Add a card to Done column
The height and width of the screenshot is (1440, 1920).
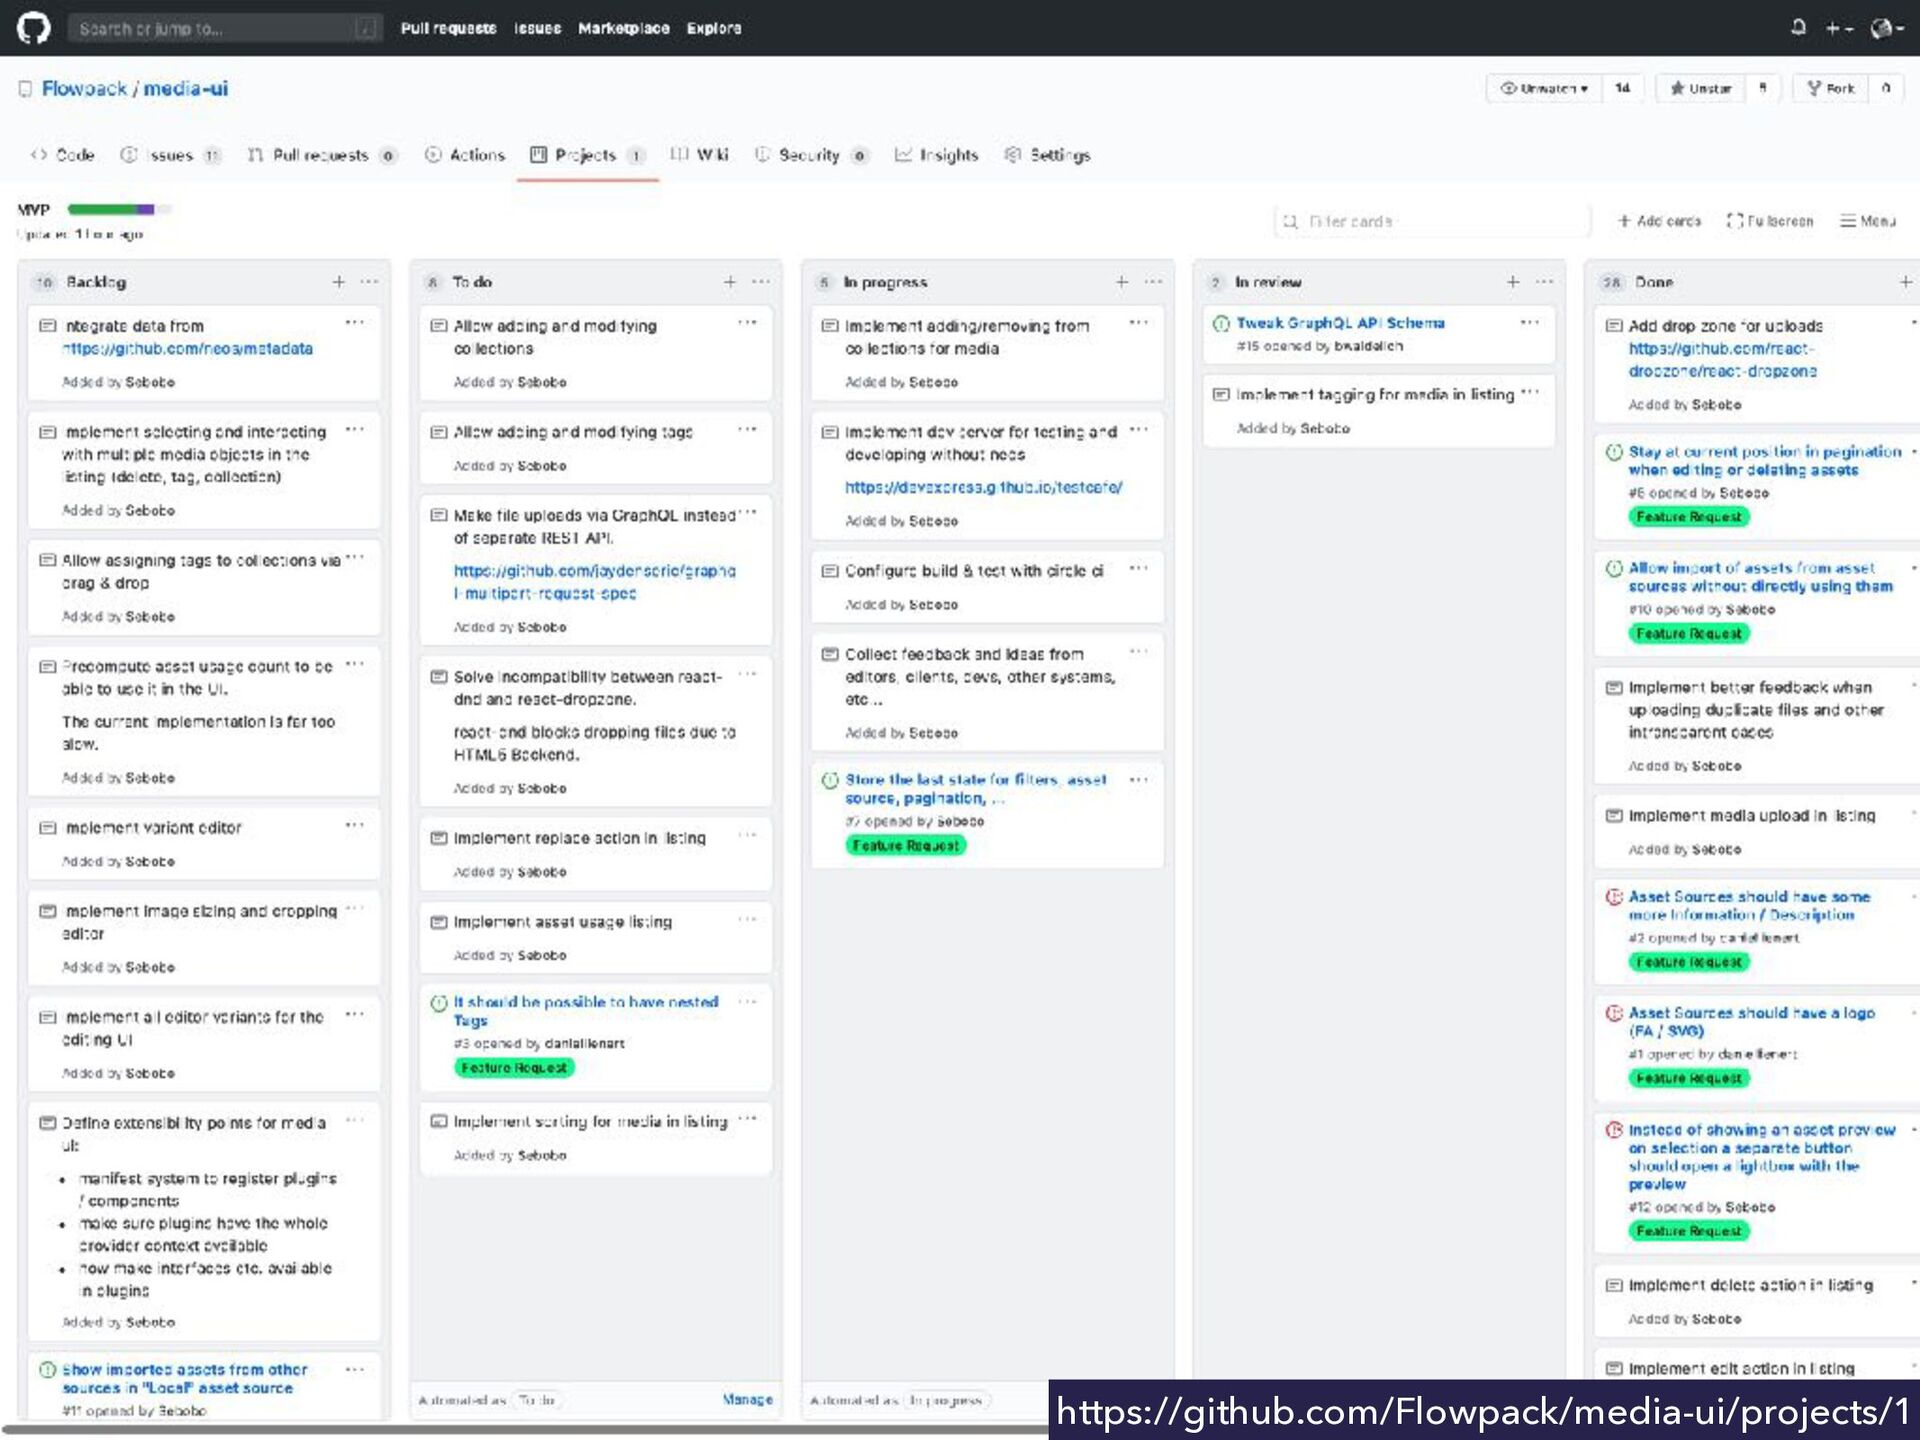pos(1905,282)
